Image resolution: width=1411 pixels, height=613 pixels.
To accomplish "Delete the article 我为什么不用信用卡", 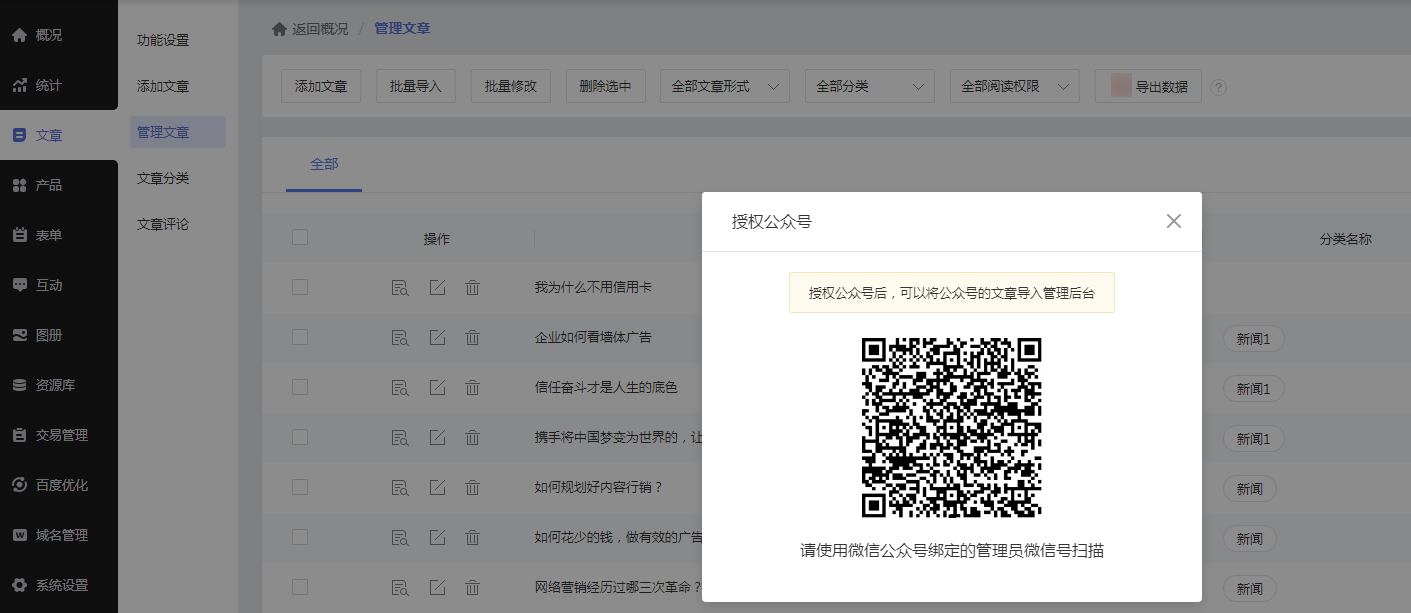I will pyautogui.click(x=473, y=288).
